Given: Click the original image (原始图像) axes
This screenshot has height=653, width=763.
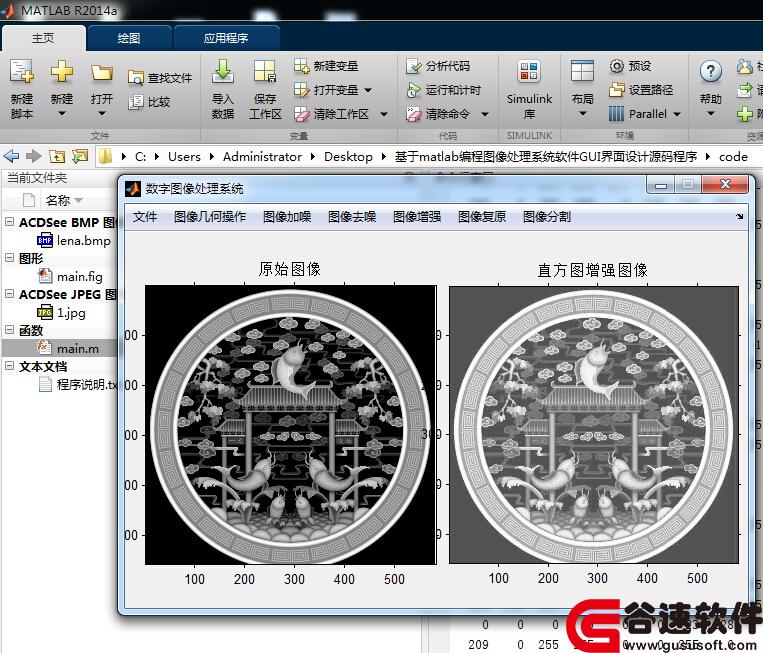Looking at the screenshot, I should (291, 425).
